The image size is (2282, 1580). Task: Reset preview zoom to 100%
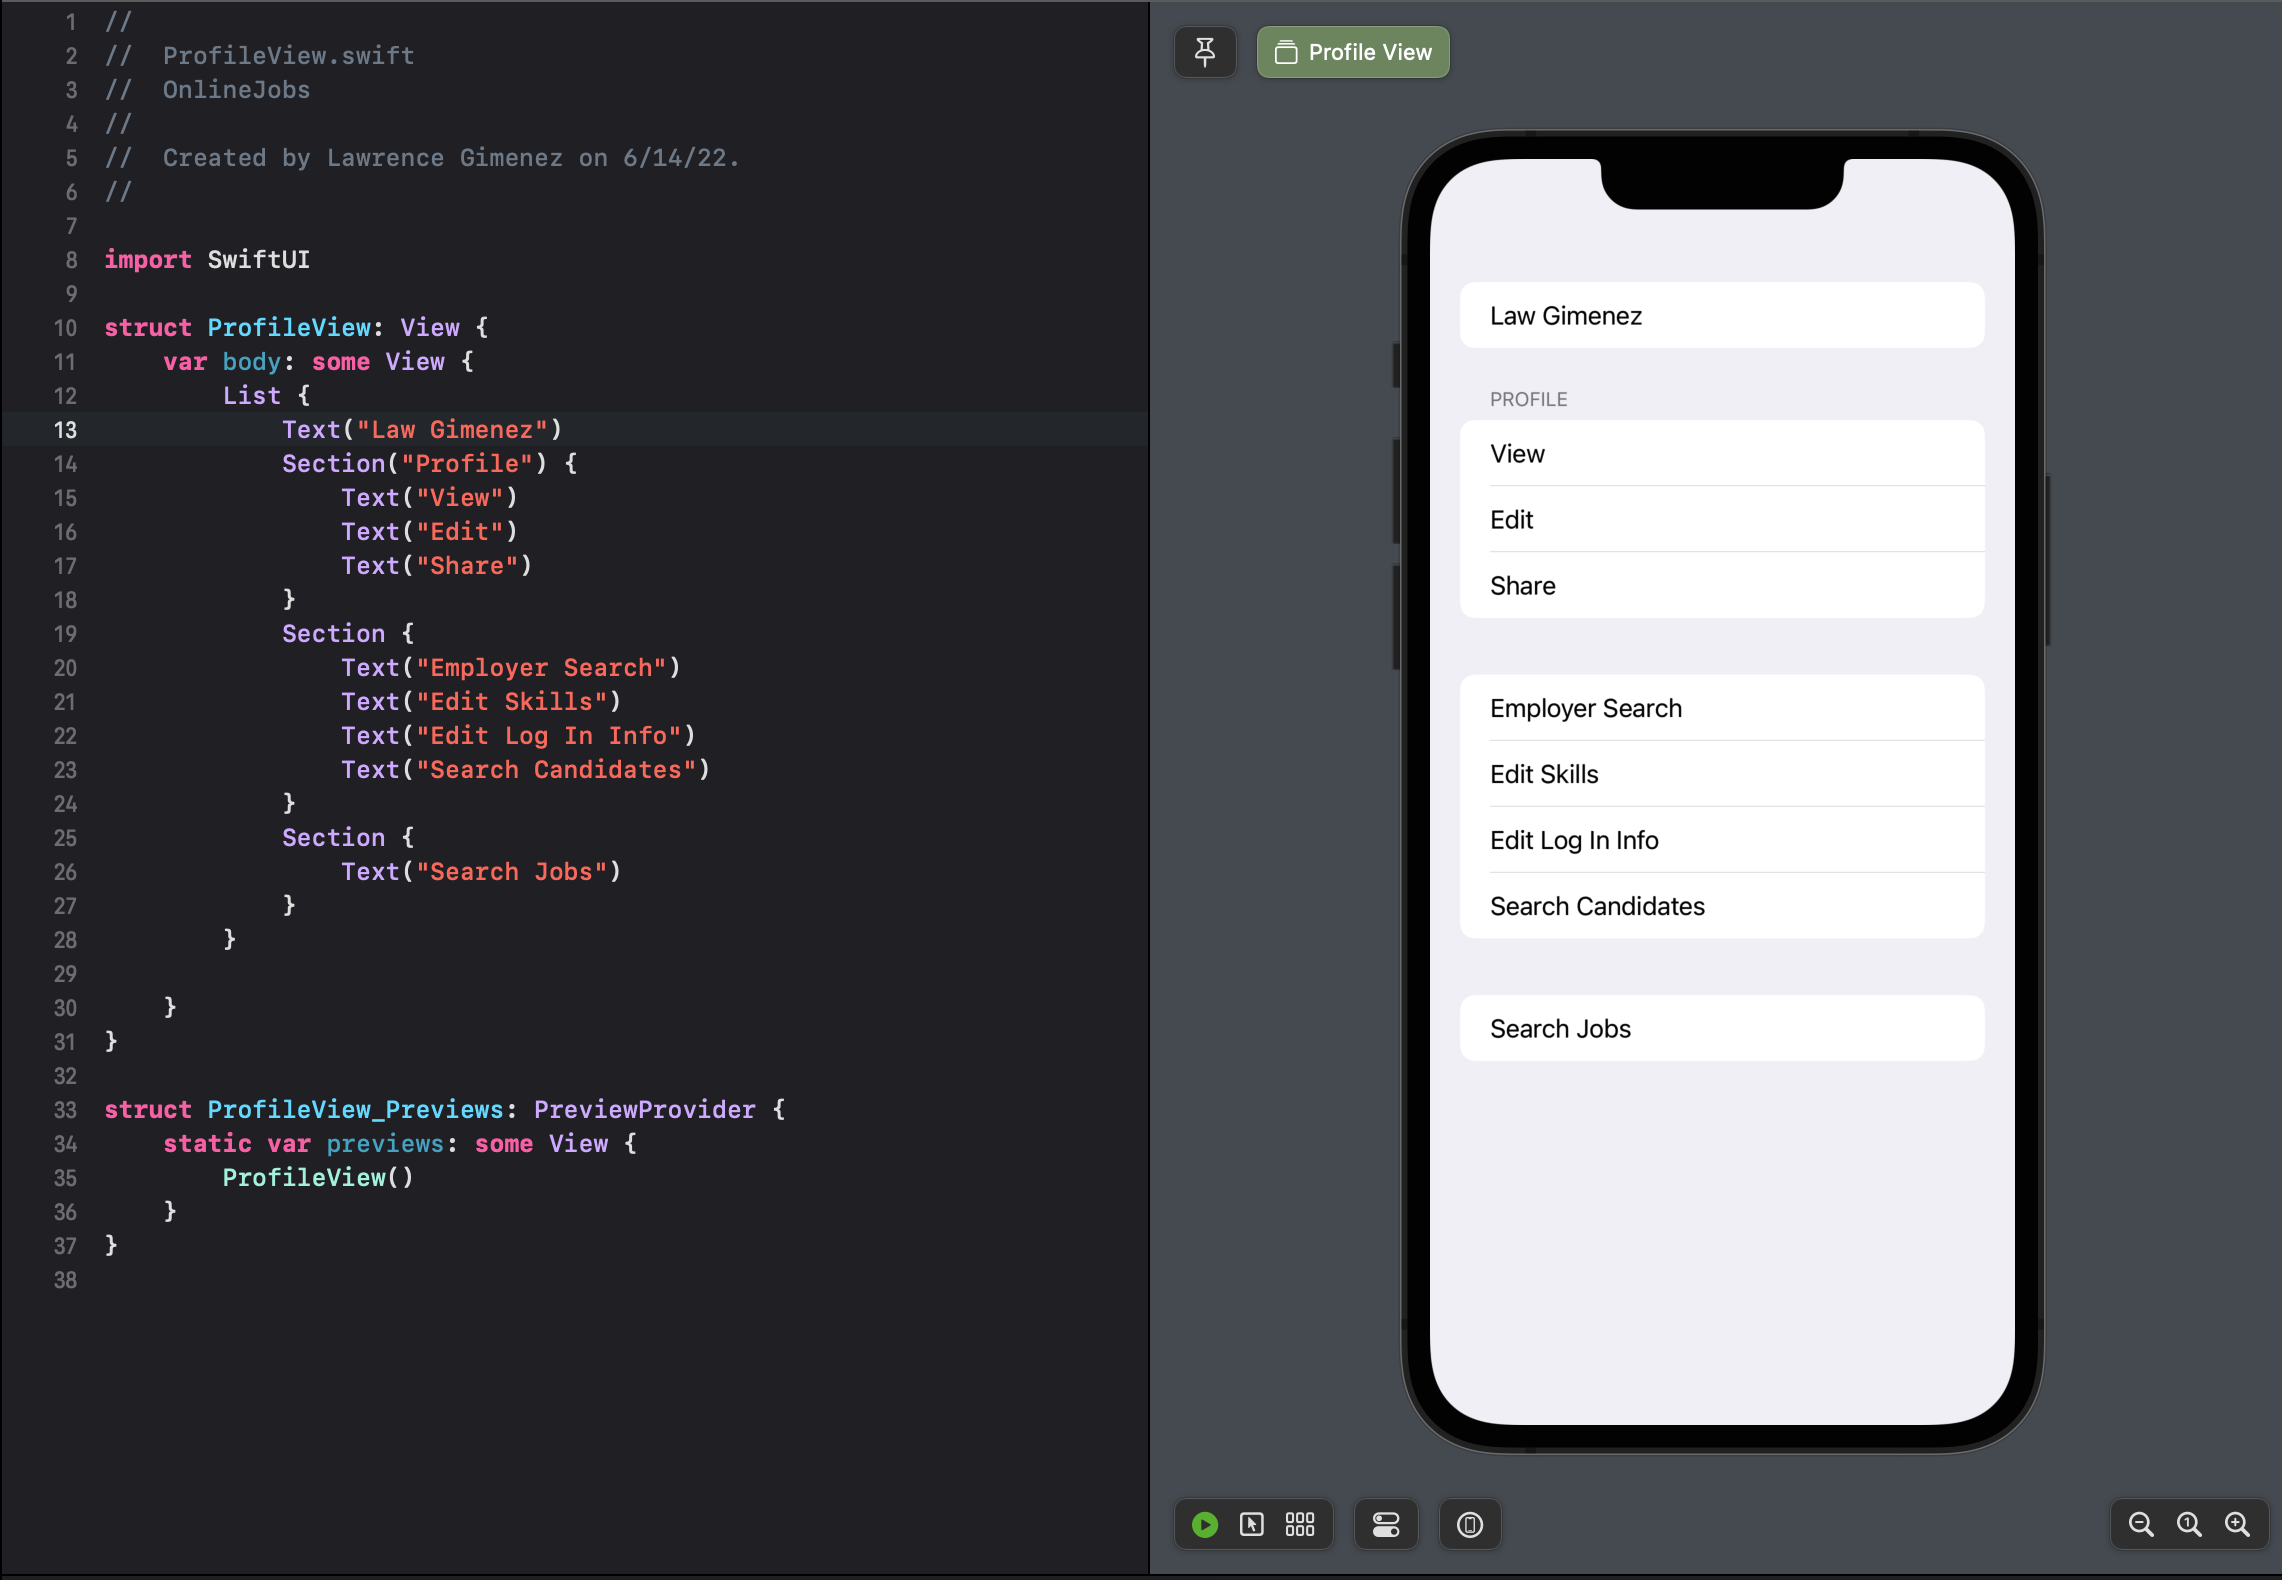[2189, 1524]
